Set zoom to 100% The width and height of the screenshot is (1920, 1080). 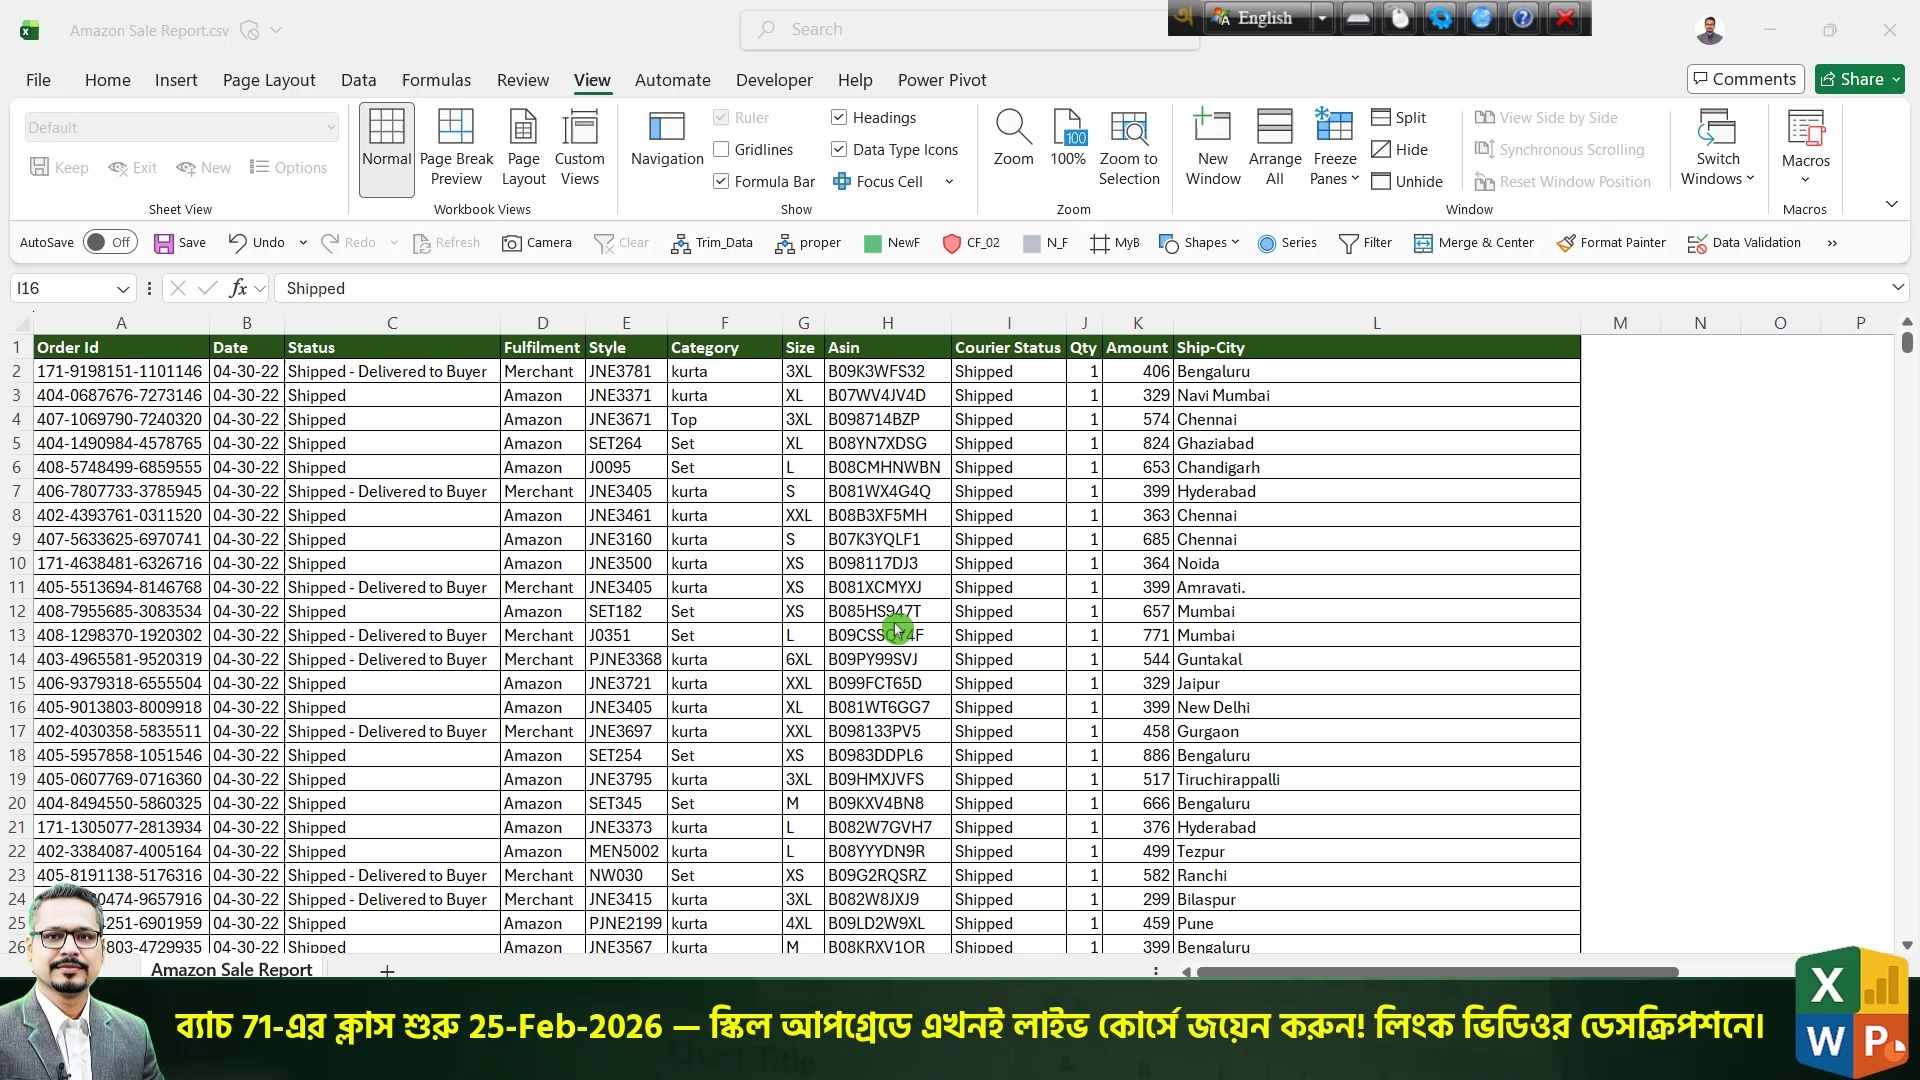coord(1068,139)
